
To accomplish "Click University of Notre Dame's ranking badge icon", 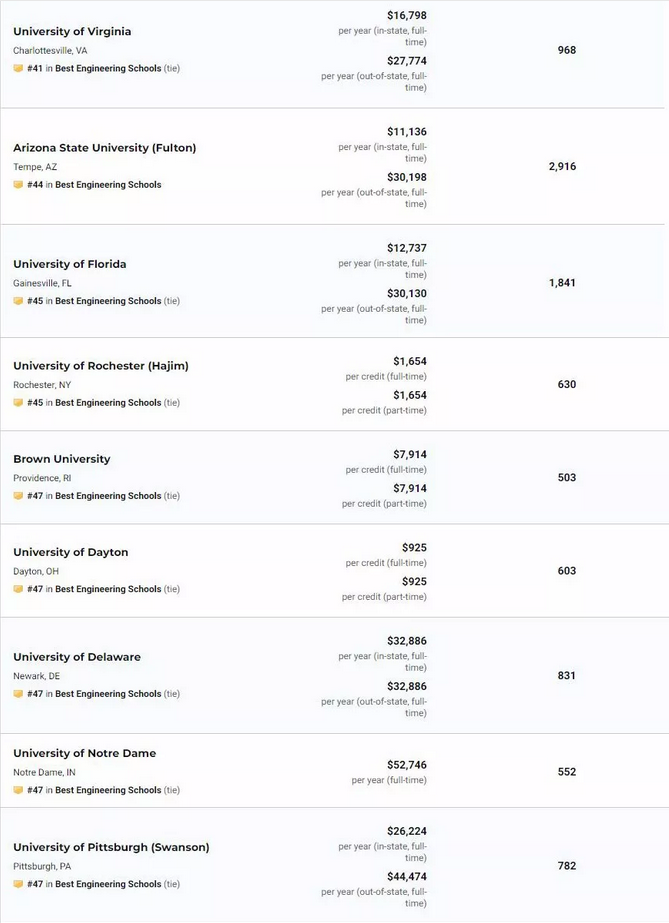I will click(18, 790).
